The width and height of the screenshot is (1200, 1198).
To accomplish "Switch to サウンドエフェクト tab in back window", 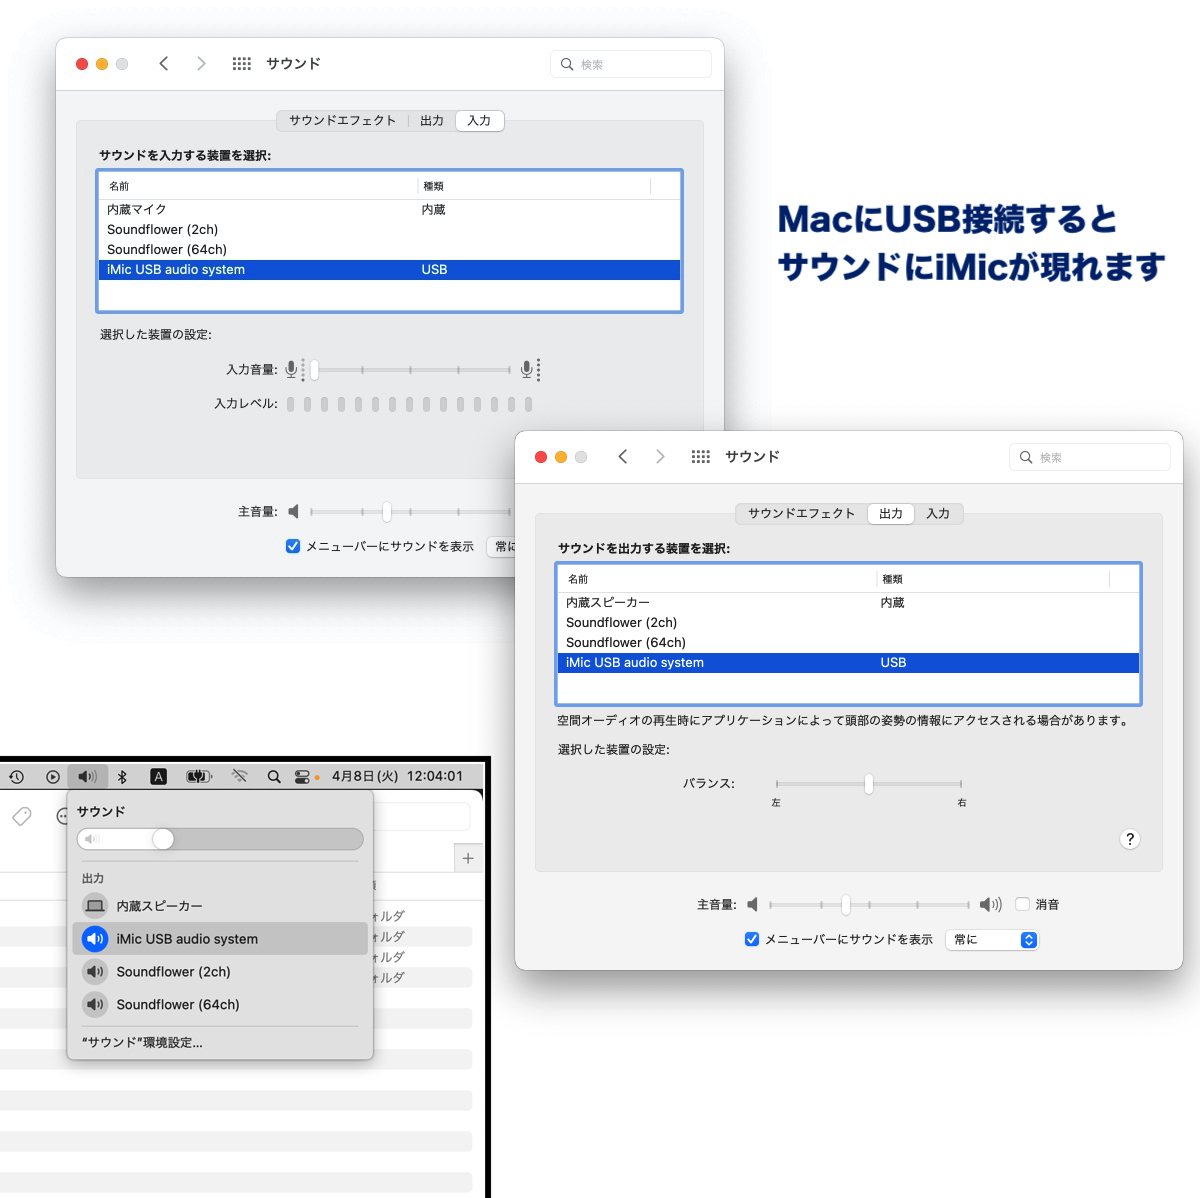I will [343, 120].
